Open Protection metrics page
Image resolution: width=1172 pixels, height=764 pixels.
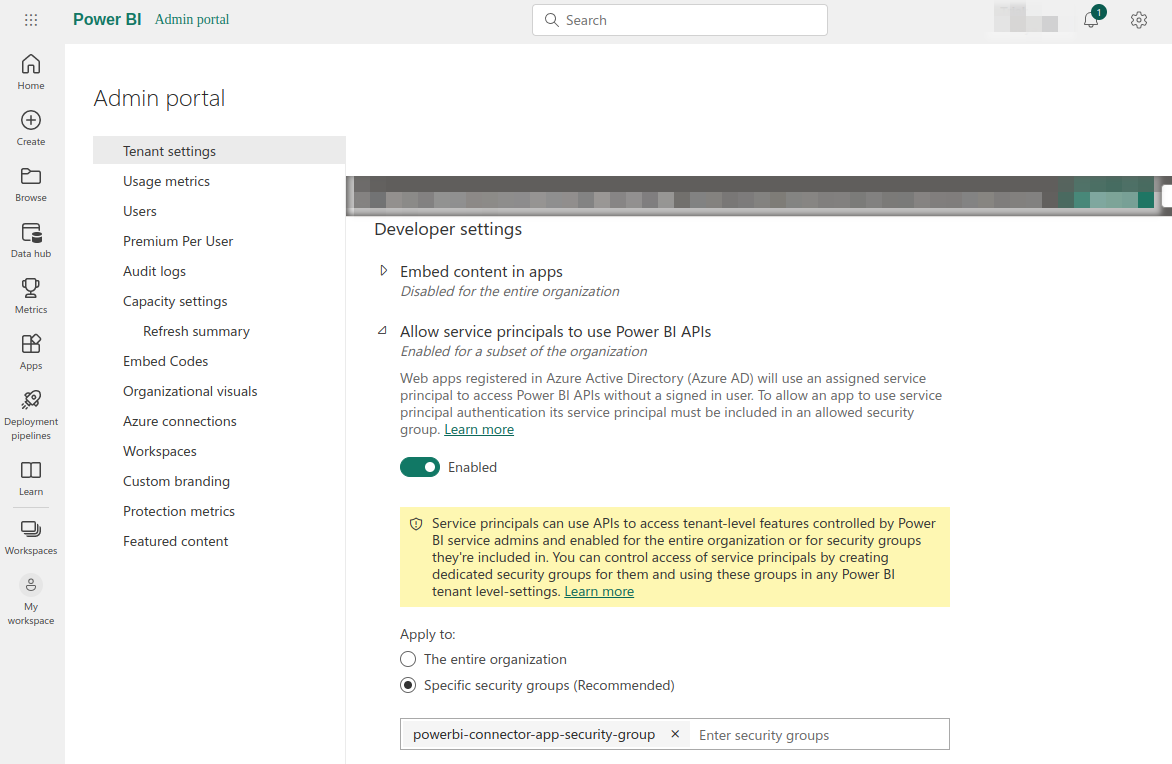(179, 511)
